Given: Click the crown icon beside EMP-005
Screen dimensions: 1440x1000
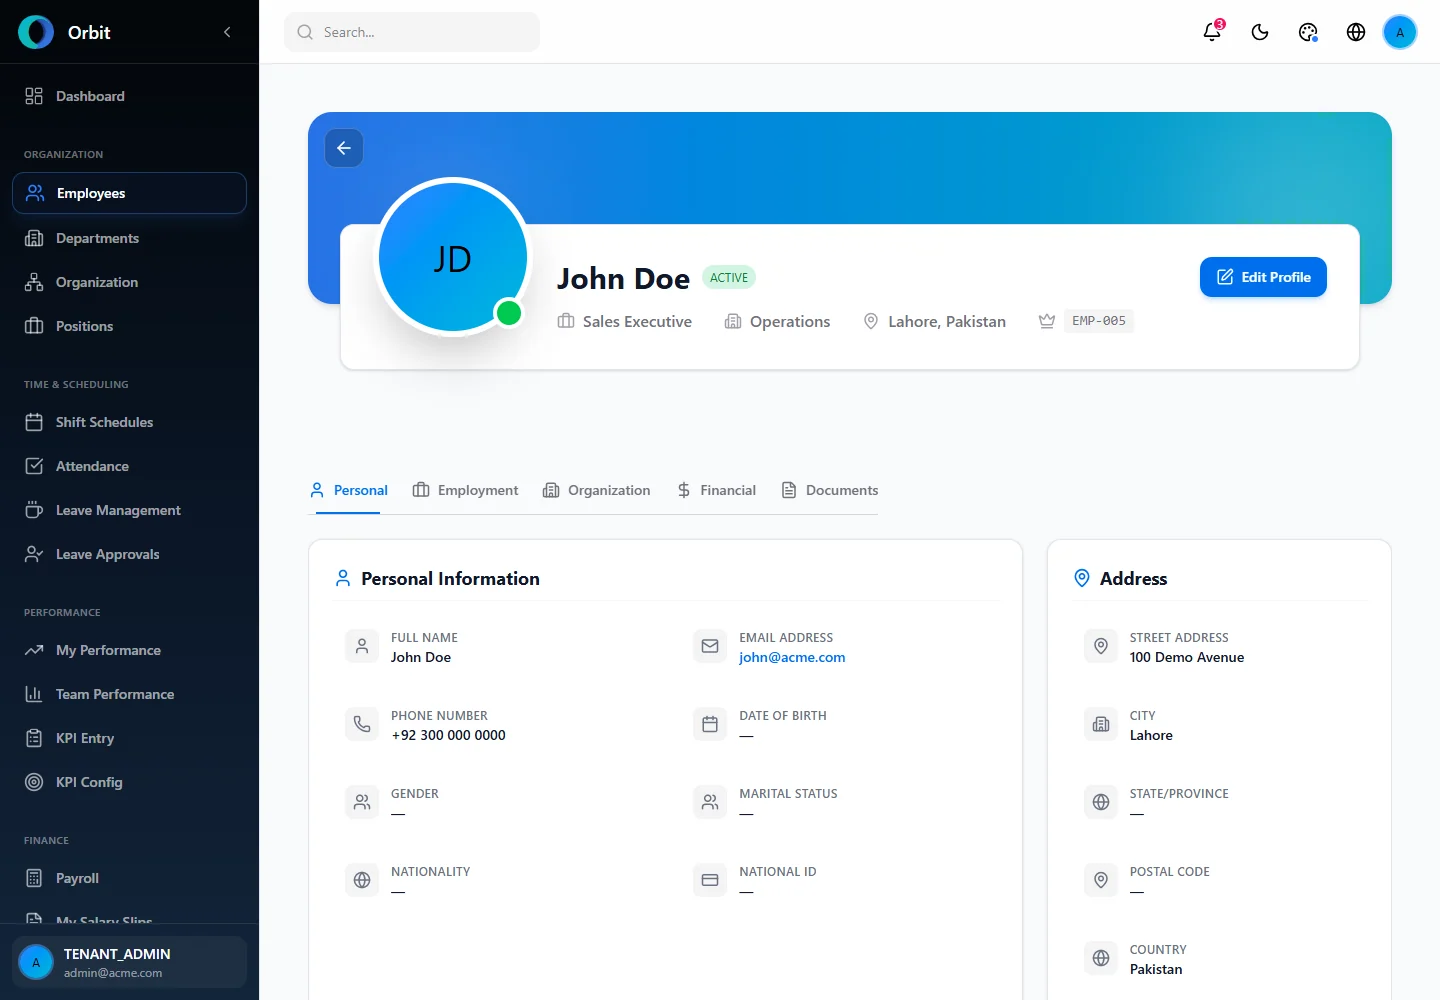Looking at the screenshot, I should point(1047,321).
